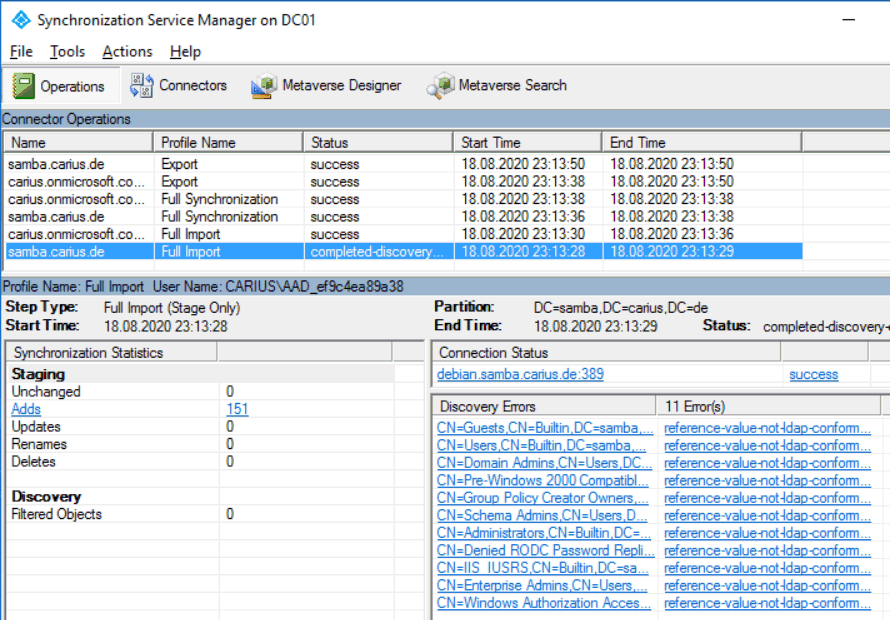The width and height of the screenshot is (890, 620).
Task: Open CN=Schema Admins discovery error link
Action: 542,516
